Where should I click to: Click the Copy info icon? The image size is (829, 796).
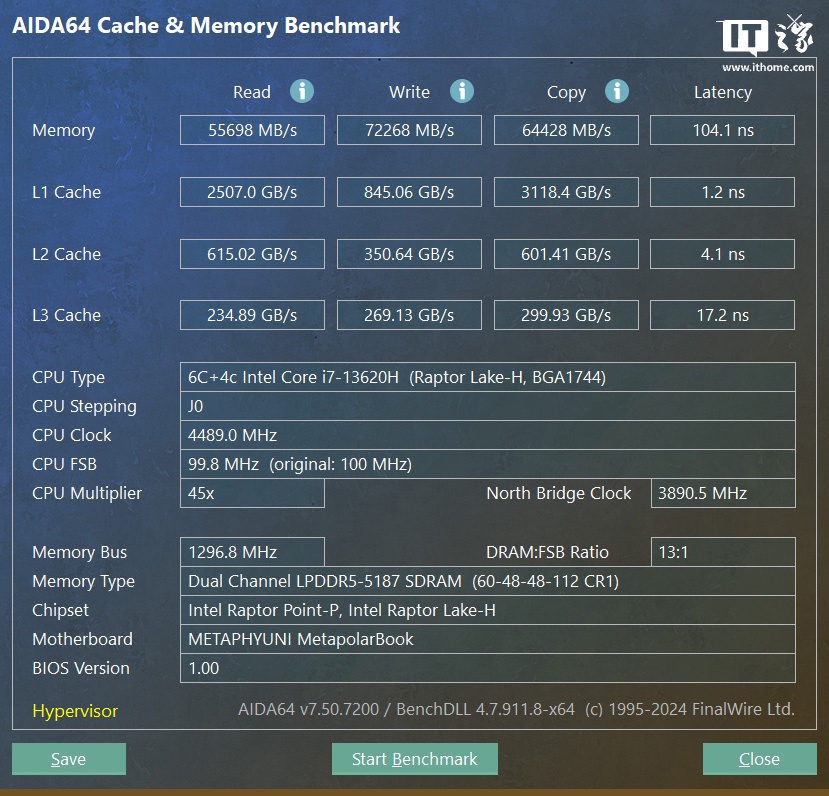616,91
